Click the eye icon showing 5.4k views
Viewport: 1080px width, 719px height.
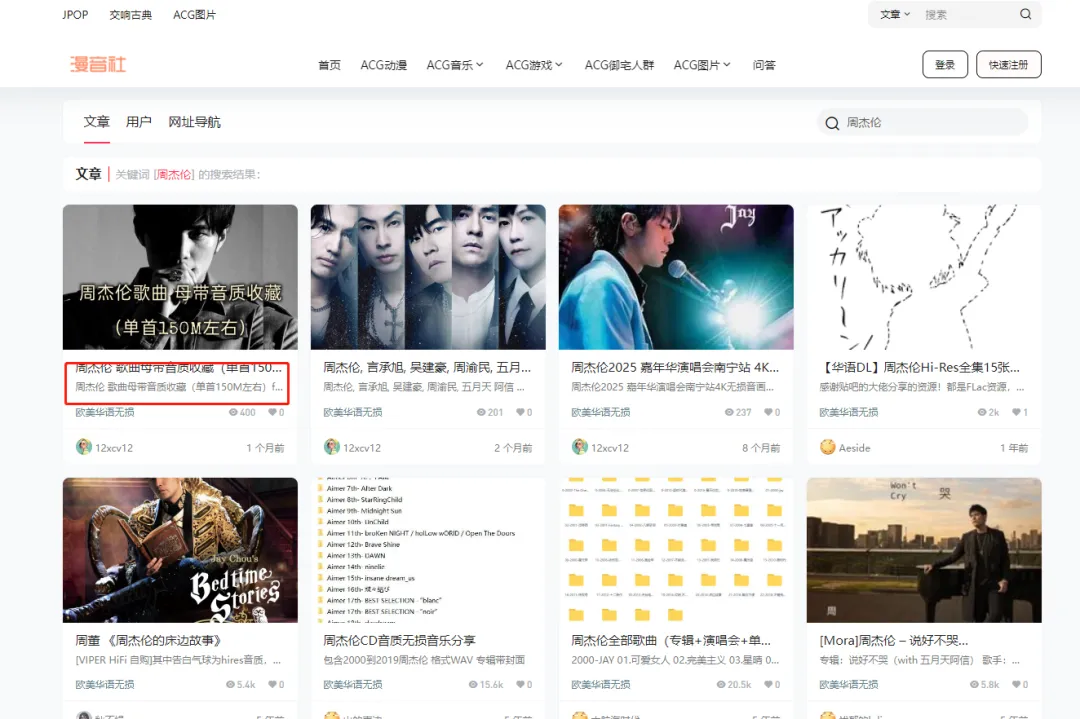[x=230, y=685]
